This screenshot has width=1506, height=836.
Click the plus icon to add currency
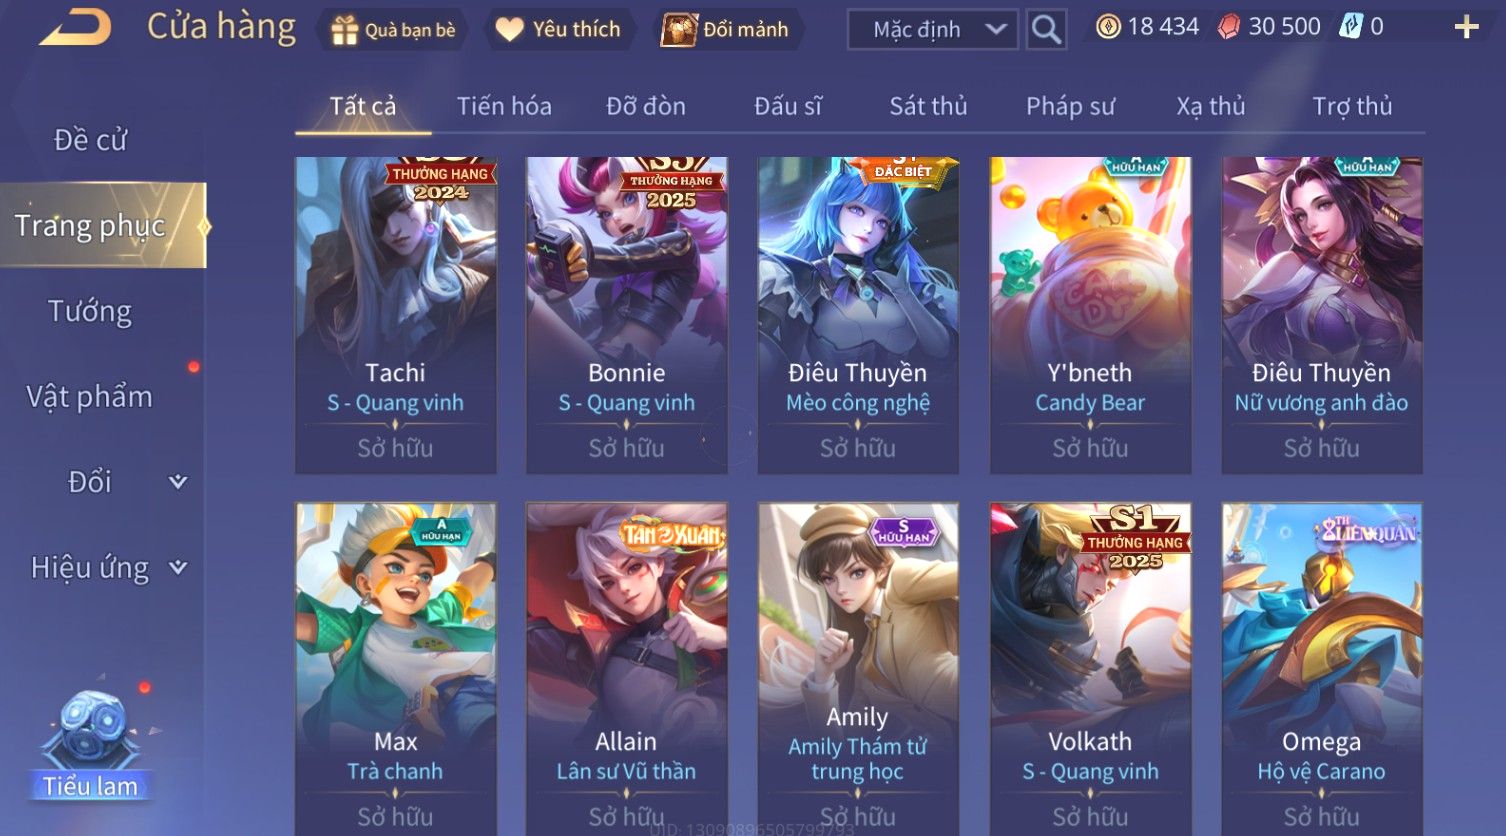[1466, 27]
